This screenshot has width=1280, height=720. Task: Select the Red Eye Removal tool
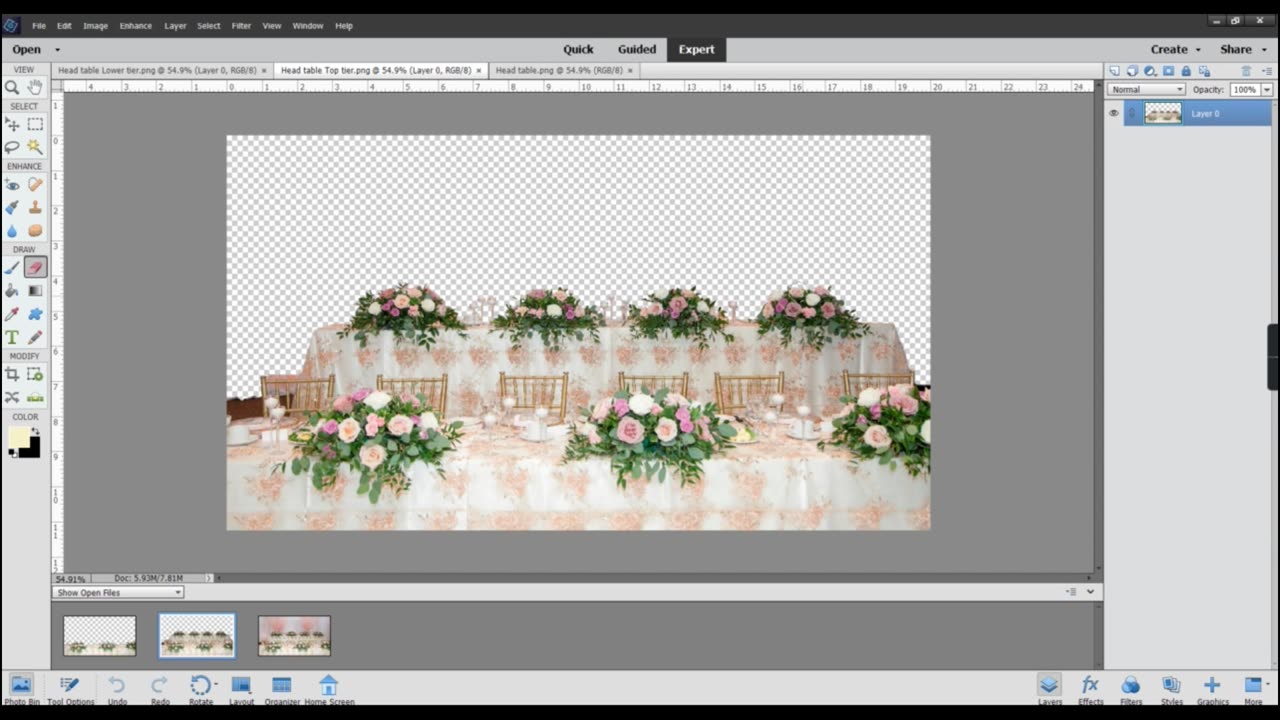pos(12,185)
